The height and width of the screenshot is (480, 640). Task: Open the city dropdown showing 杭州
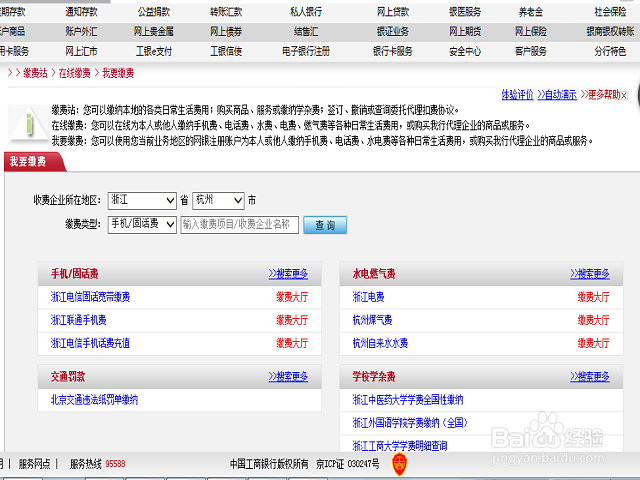218,200
